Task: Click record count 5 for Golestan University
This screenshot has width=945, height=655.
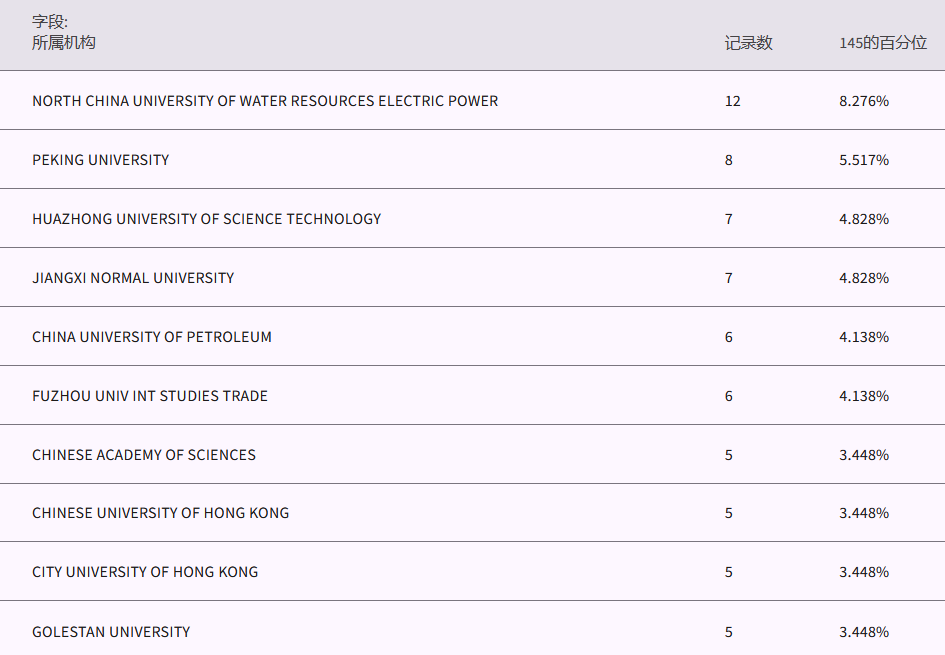Action: pos(729,632)
